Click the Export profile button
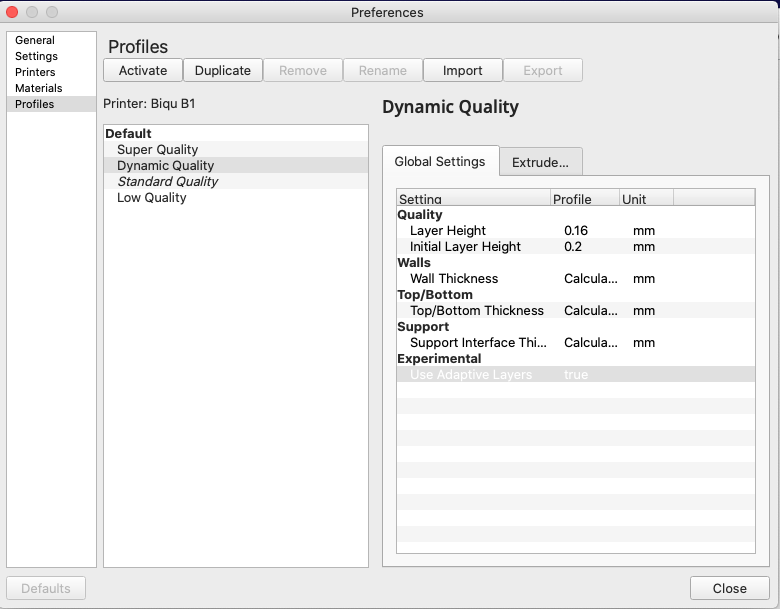 (543, 70)
